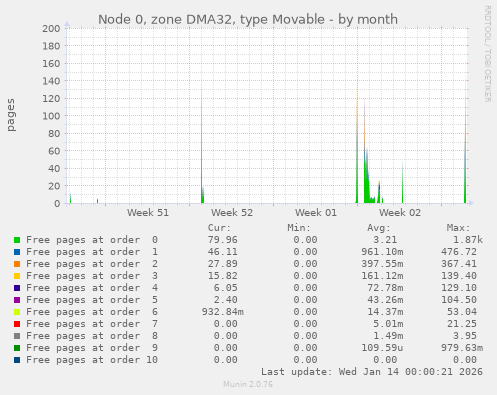
Task: Click the 'Avg:' column header
Action: (x=379, y=228)
